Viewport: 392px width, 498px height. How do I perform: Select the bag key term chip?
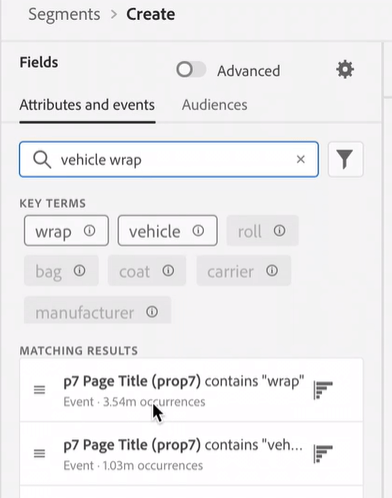(61, 271)
